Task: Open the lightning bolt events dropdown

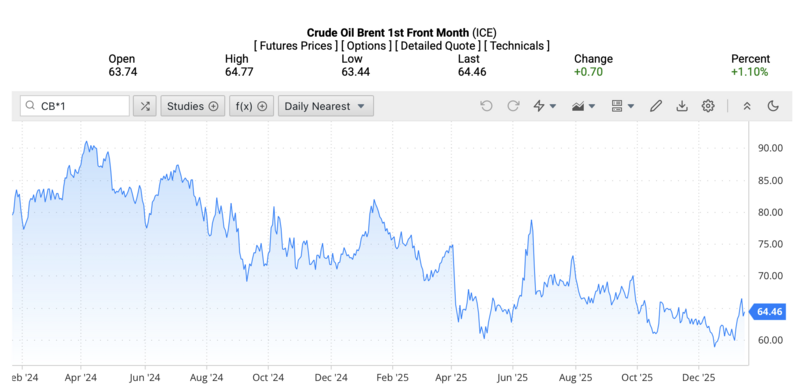Action: click(x=544, y=106)
